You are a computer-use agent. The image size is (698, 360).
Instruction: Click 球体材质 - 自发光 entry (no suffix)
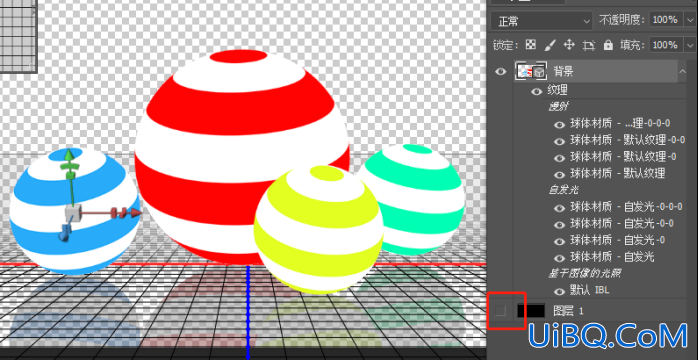(x=612, y=257)
